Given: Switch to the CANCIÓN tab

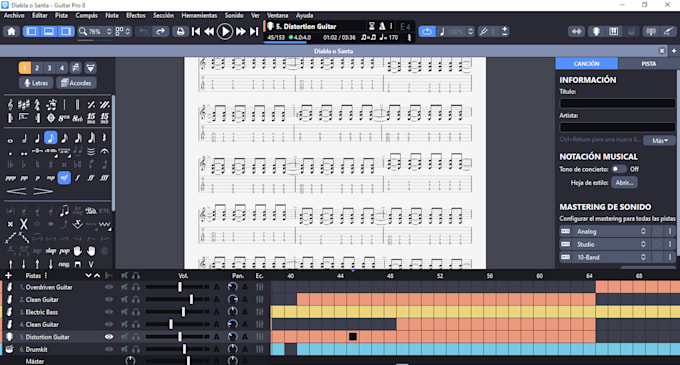Looking at the screenshot, I should [x=586, y=64].
